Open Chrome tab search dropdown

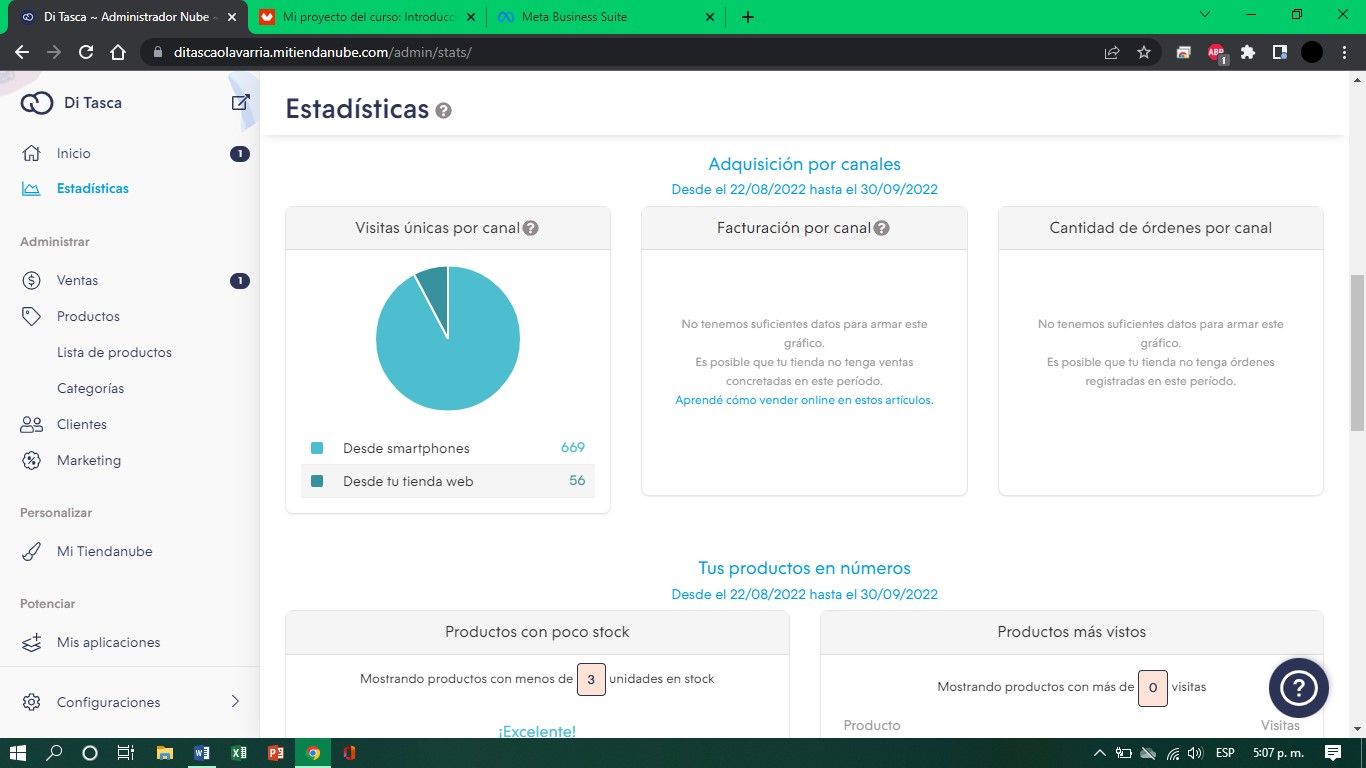(1205, 16)
